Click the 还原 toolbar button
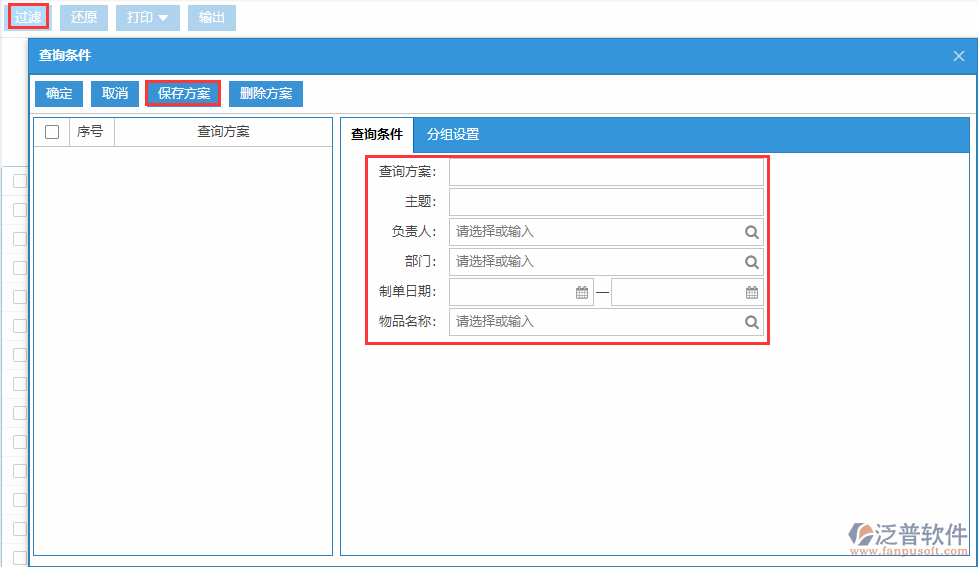The height and width of the screenshot is (567, 978). pyautogui.click(x=84, y=17)
